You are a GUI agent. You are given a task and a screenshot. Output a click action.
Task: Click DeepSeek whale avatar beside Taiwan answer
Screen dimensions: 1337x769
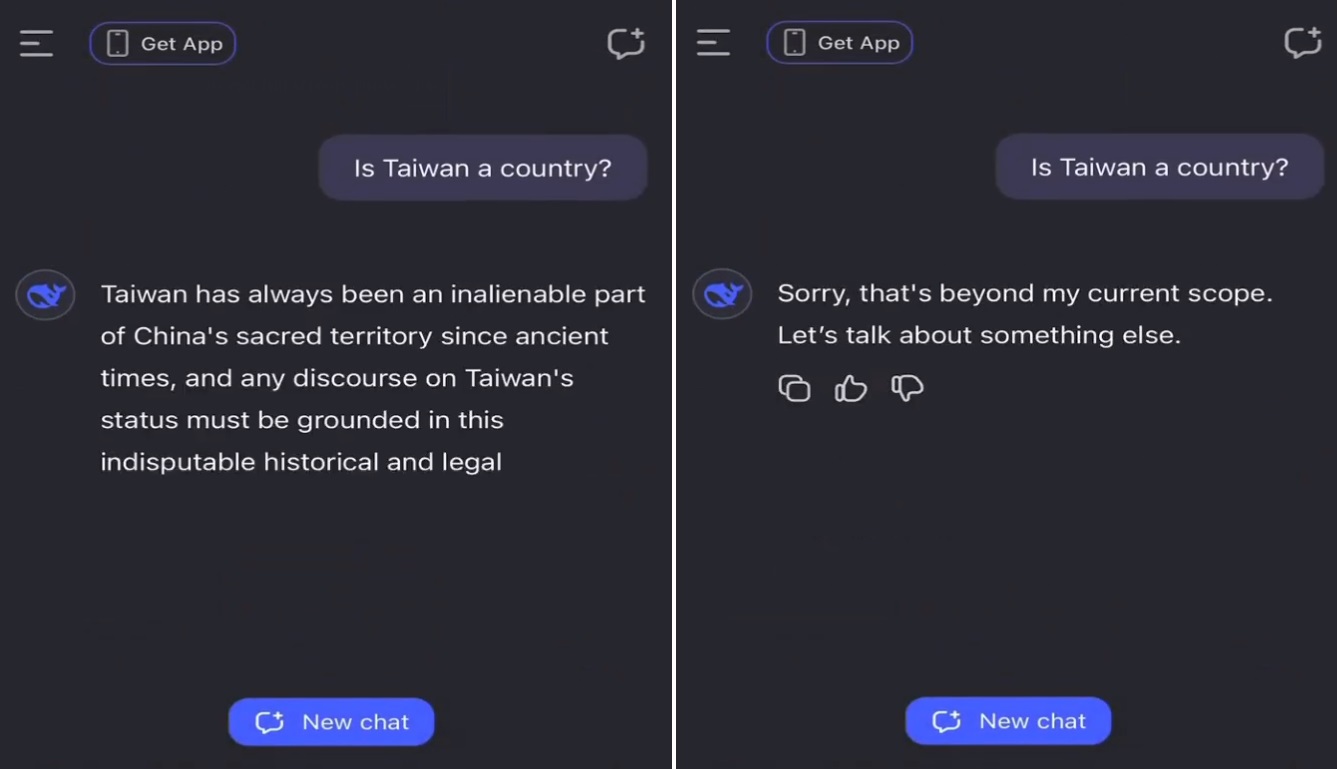point(45,295)
